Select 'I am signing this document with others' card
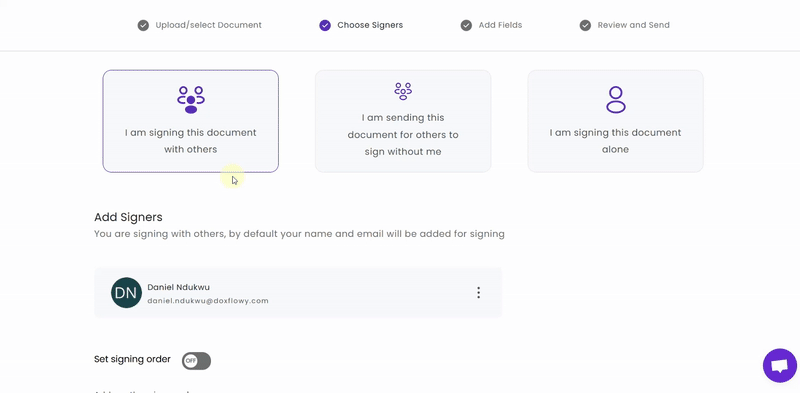 (191, 121)
